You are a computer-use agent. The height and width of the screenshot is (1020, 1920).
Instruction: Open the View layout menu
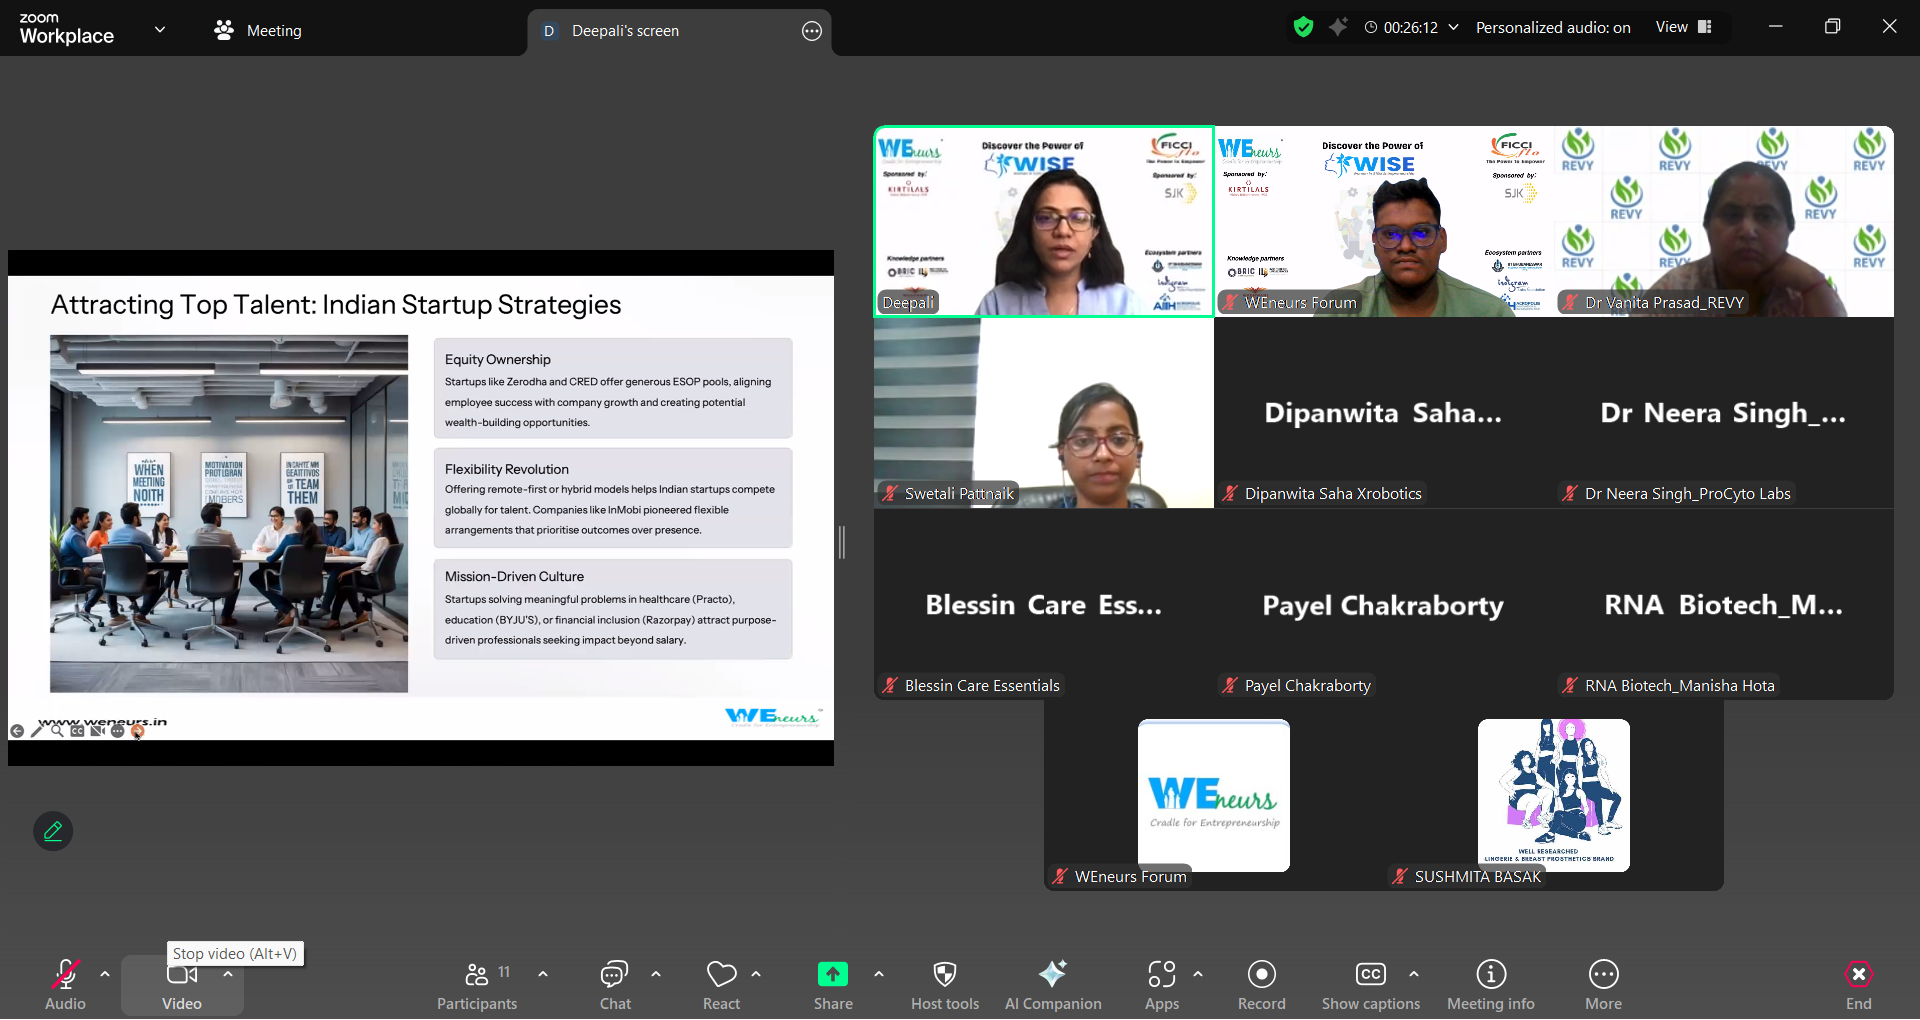click(1684, 28)
